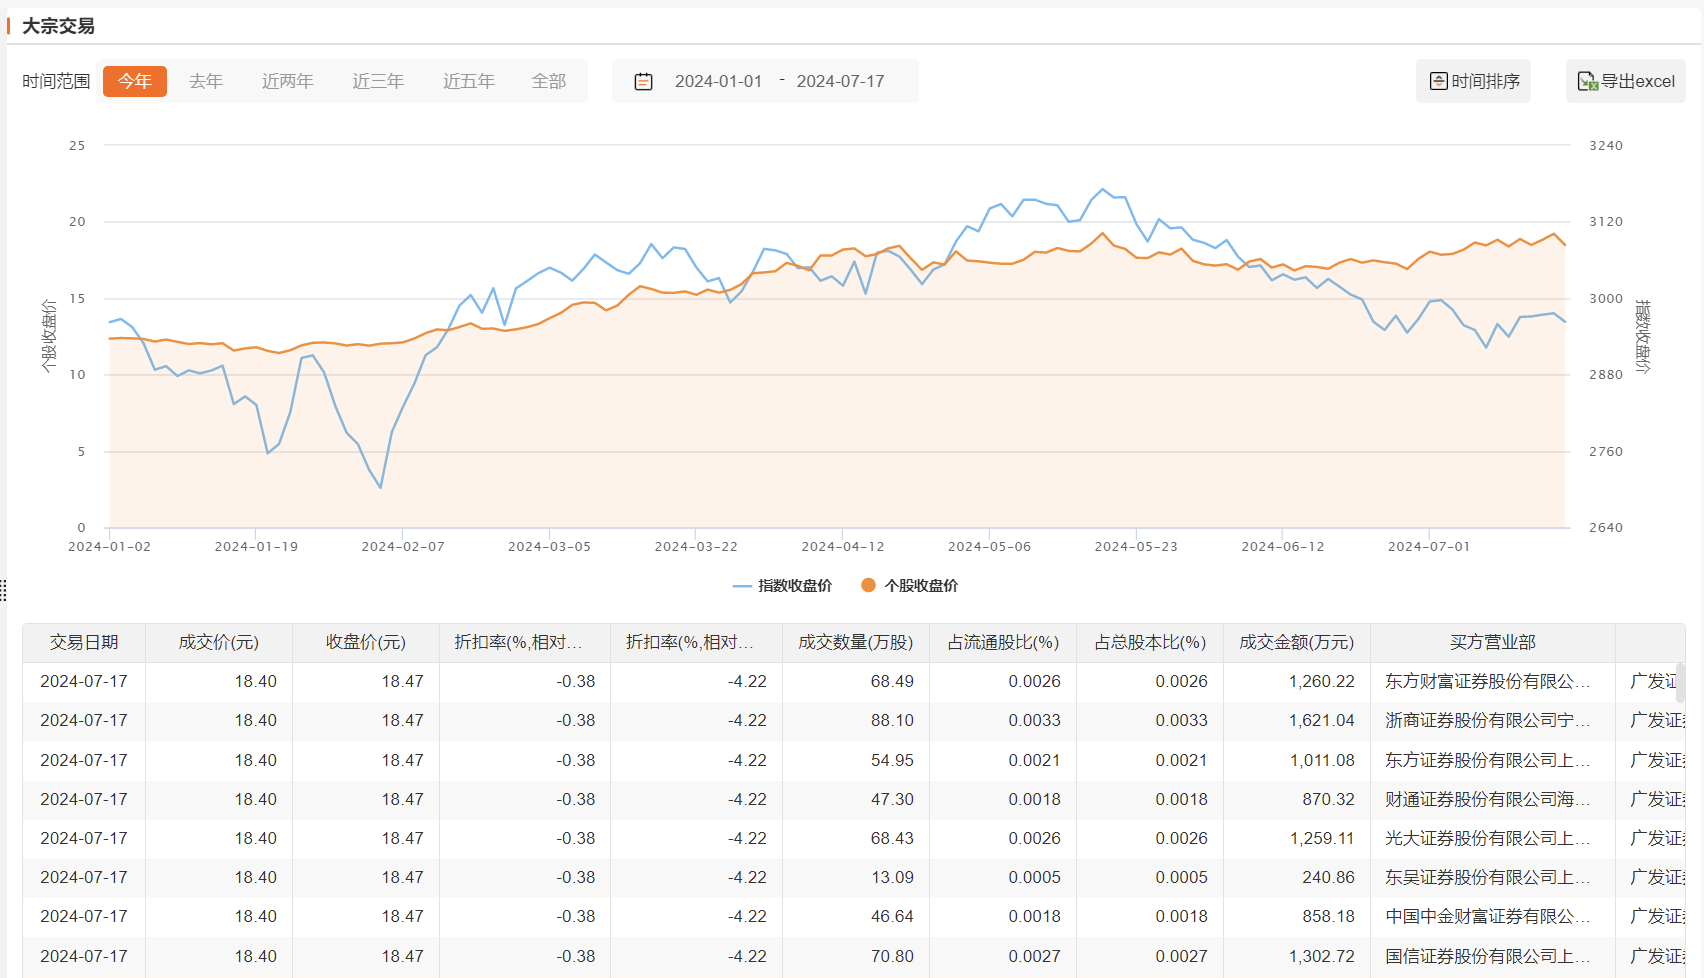Screen dimensions: 1704x978
Task: Show 全部 time range data
Action: [549, 82]
